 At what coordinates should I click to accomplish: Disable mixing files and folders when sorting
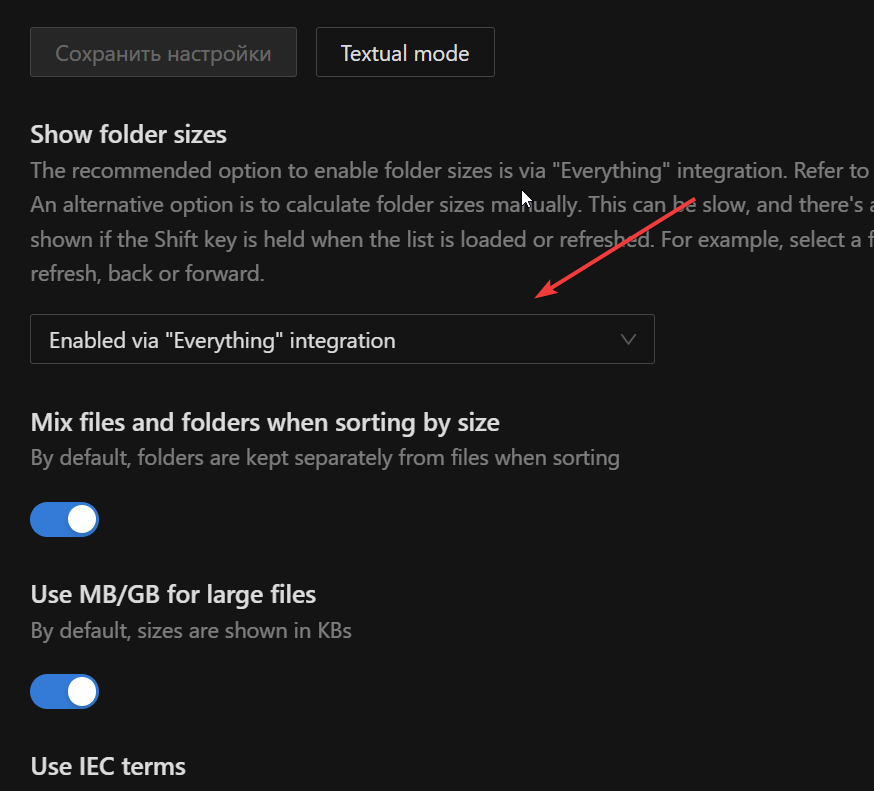pyautogui.click(x=65, y=520)
